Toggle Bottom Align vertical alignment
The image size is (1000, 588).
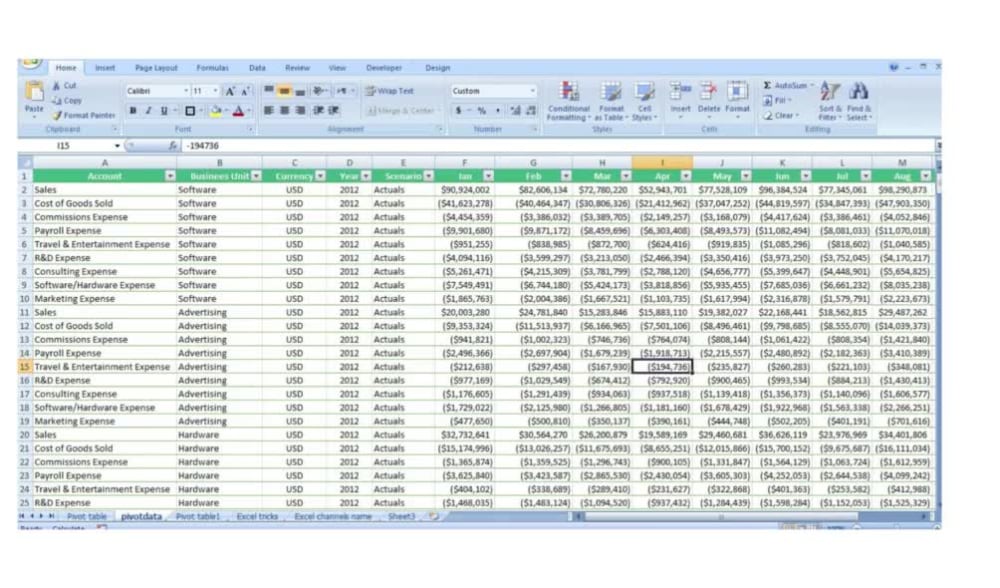click(300, 91)
